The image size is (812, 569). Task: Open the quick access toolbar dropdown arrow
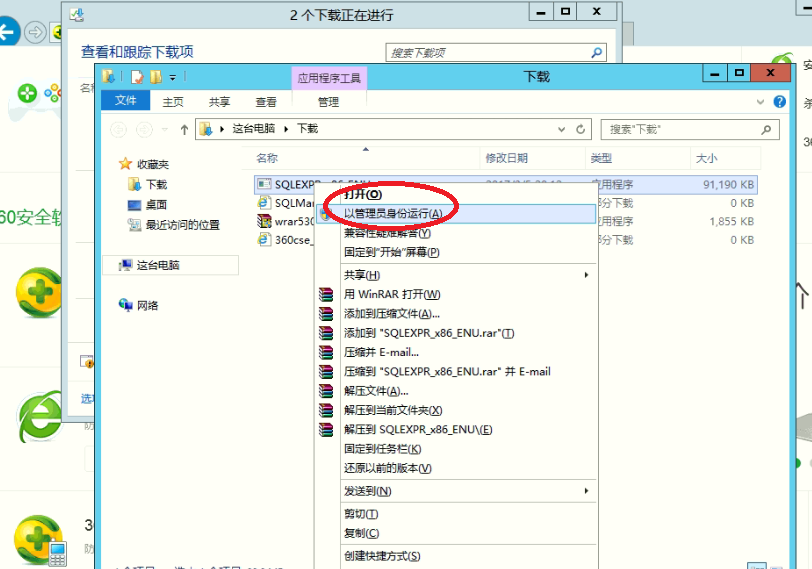point(172,78)
